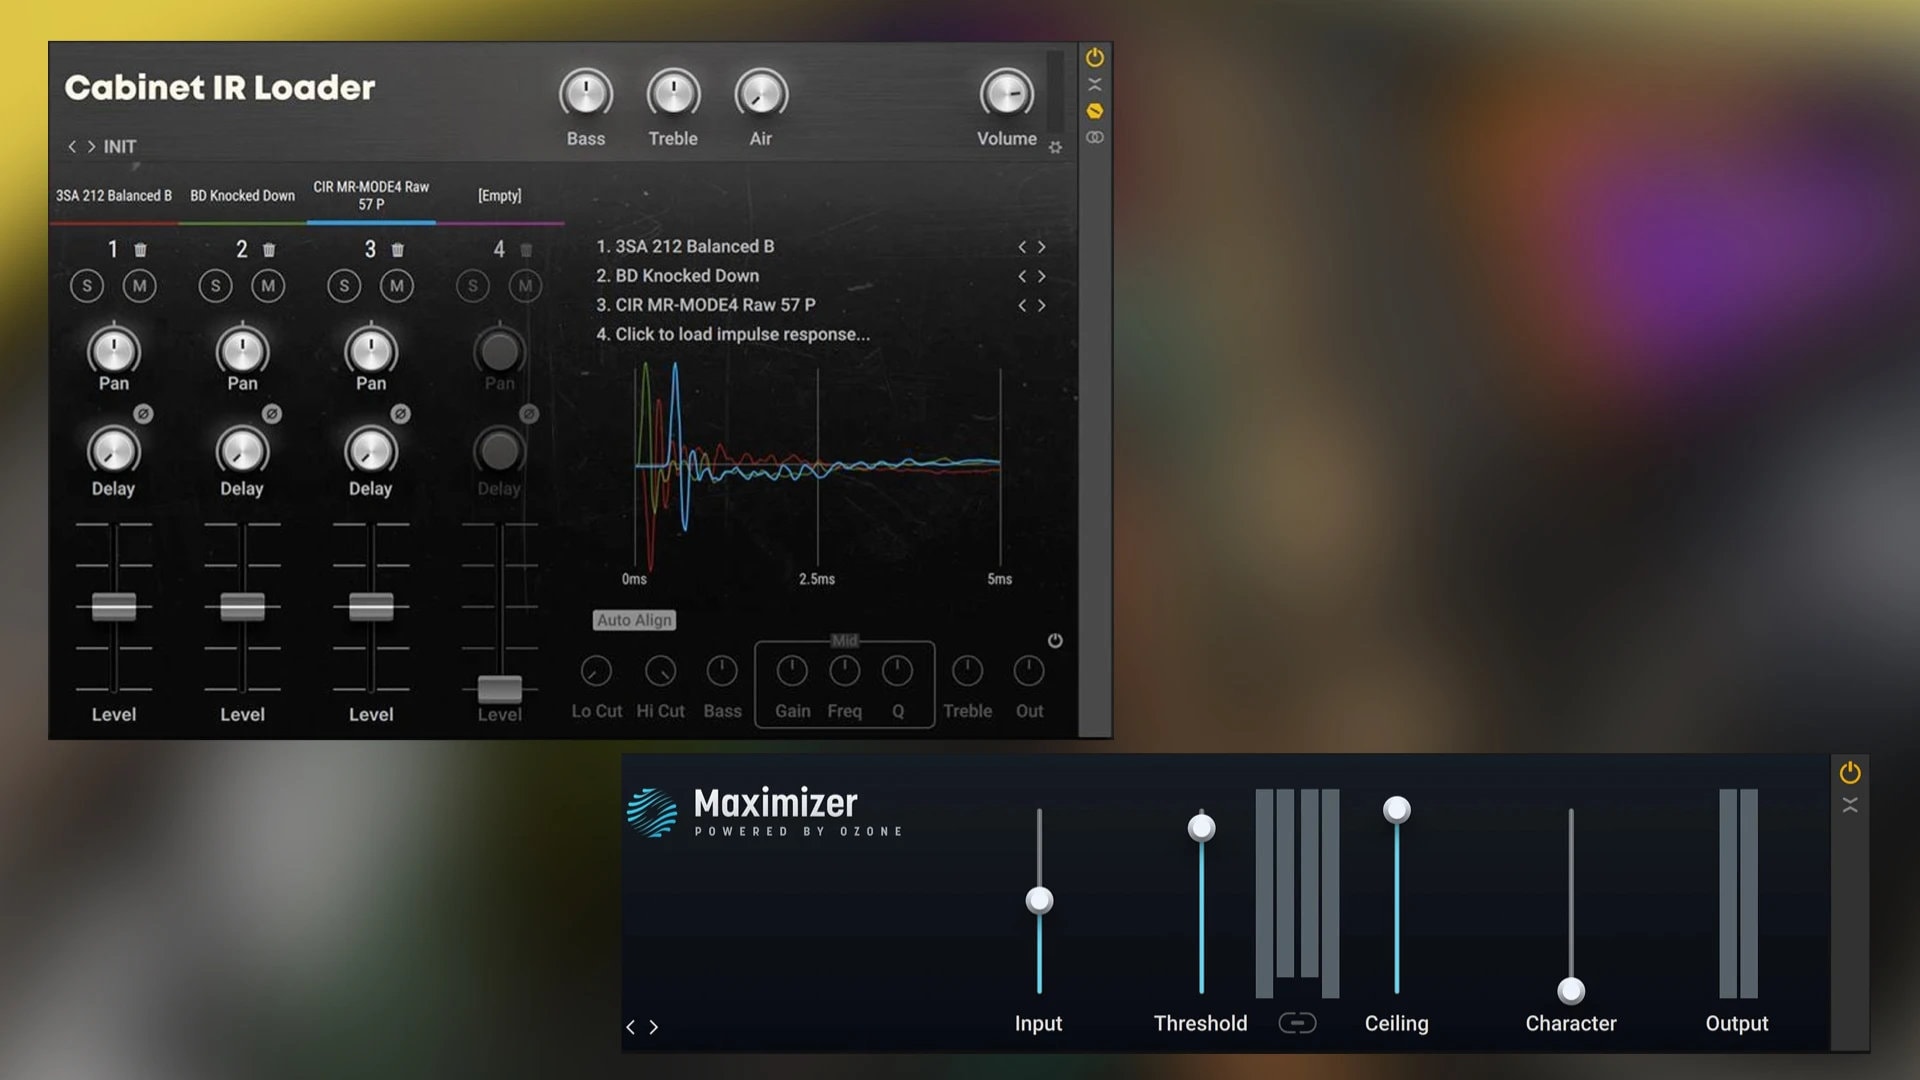Select previous preset in Cabinet IR Loader

click(x=72, y=147)
